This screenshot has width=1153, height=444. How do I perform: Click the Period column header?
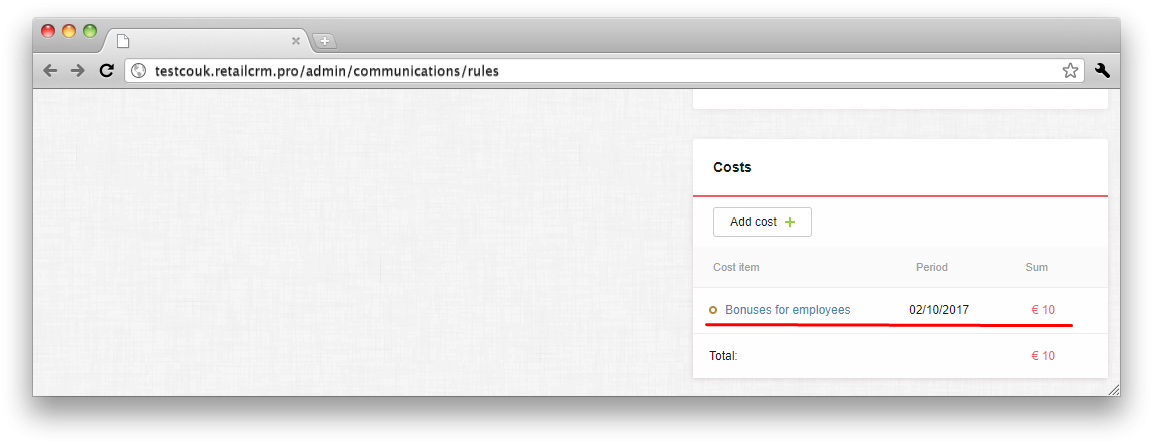pos(932,268)
